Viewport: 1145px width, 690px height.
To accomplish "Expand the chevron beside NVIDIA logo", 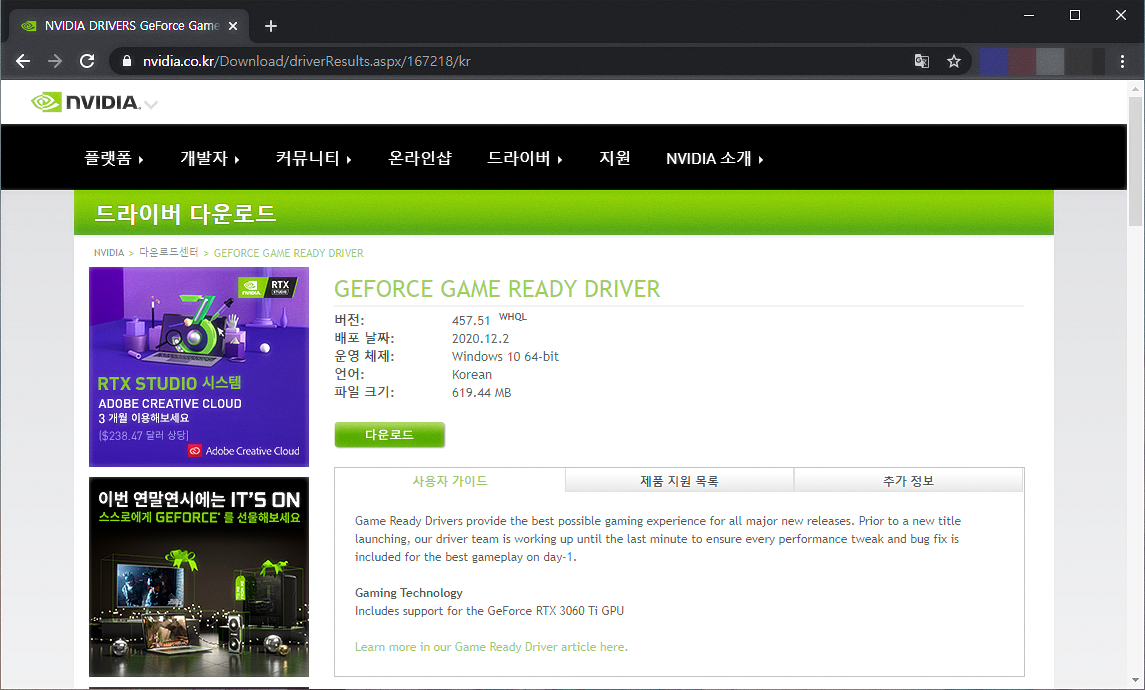I will [x=151, y=104].
